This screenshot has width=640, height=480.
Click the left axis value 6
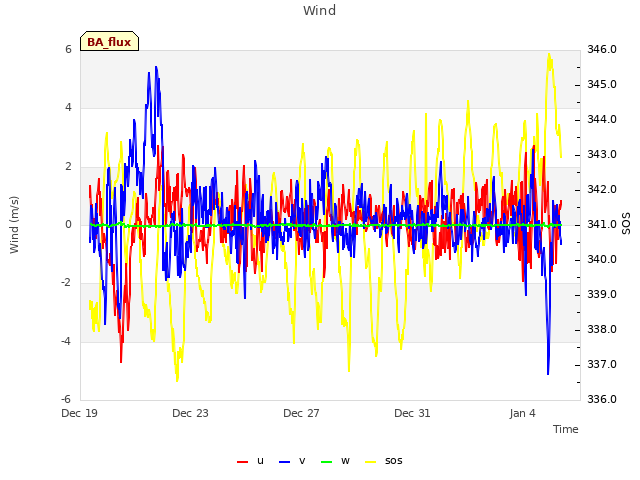point(68,49)
